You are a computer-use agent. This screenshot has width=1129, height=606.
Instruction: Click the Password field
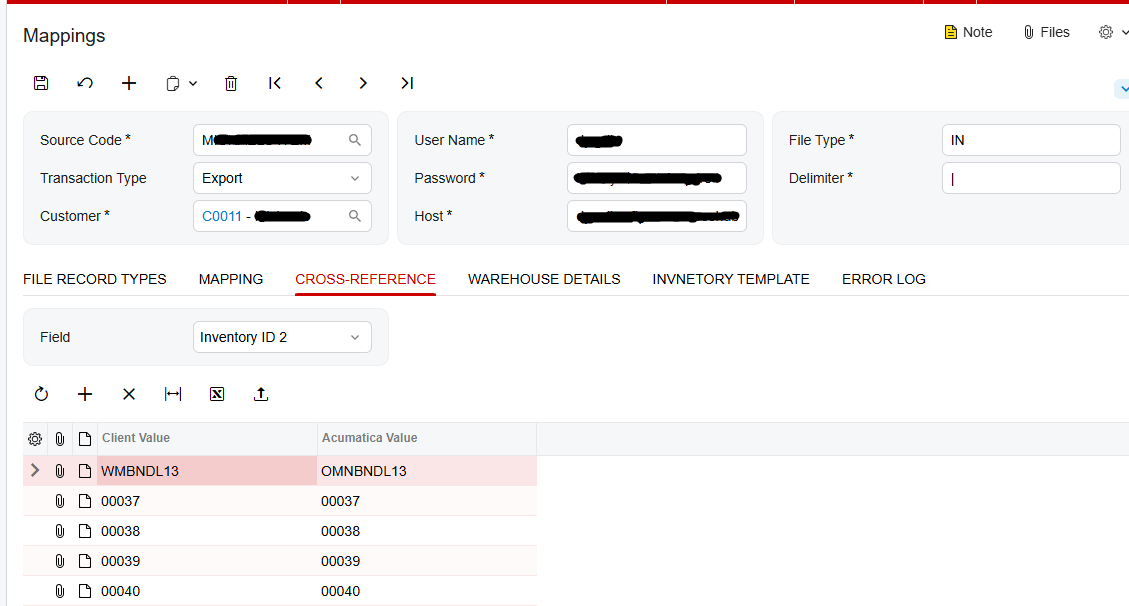[x=657, y=178]
